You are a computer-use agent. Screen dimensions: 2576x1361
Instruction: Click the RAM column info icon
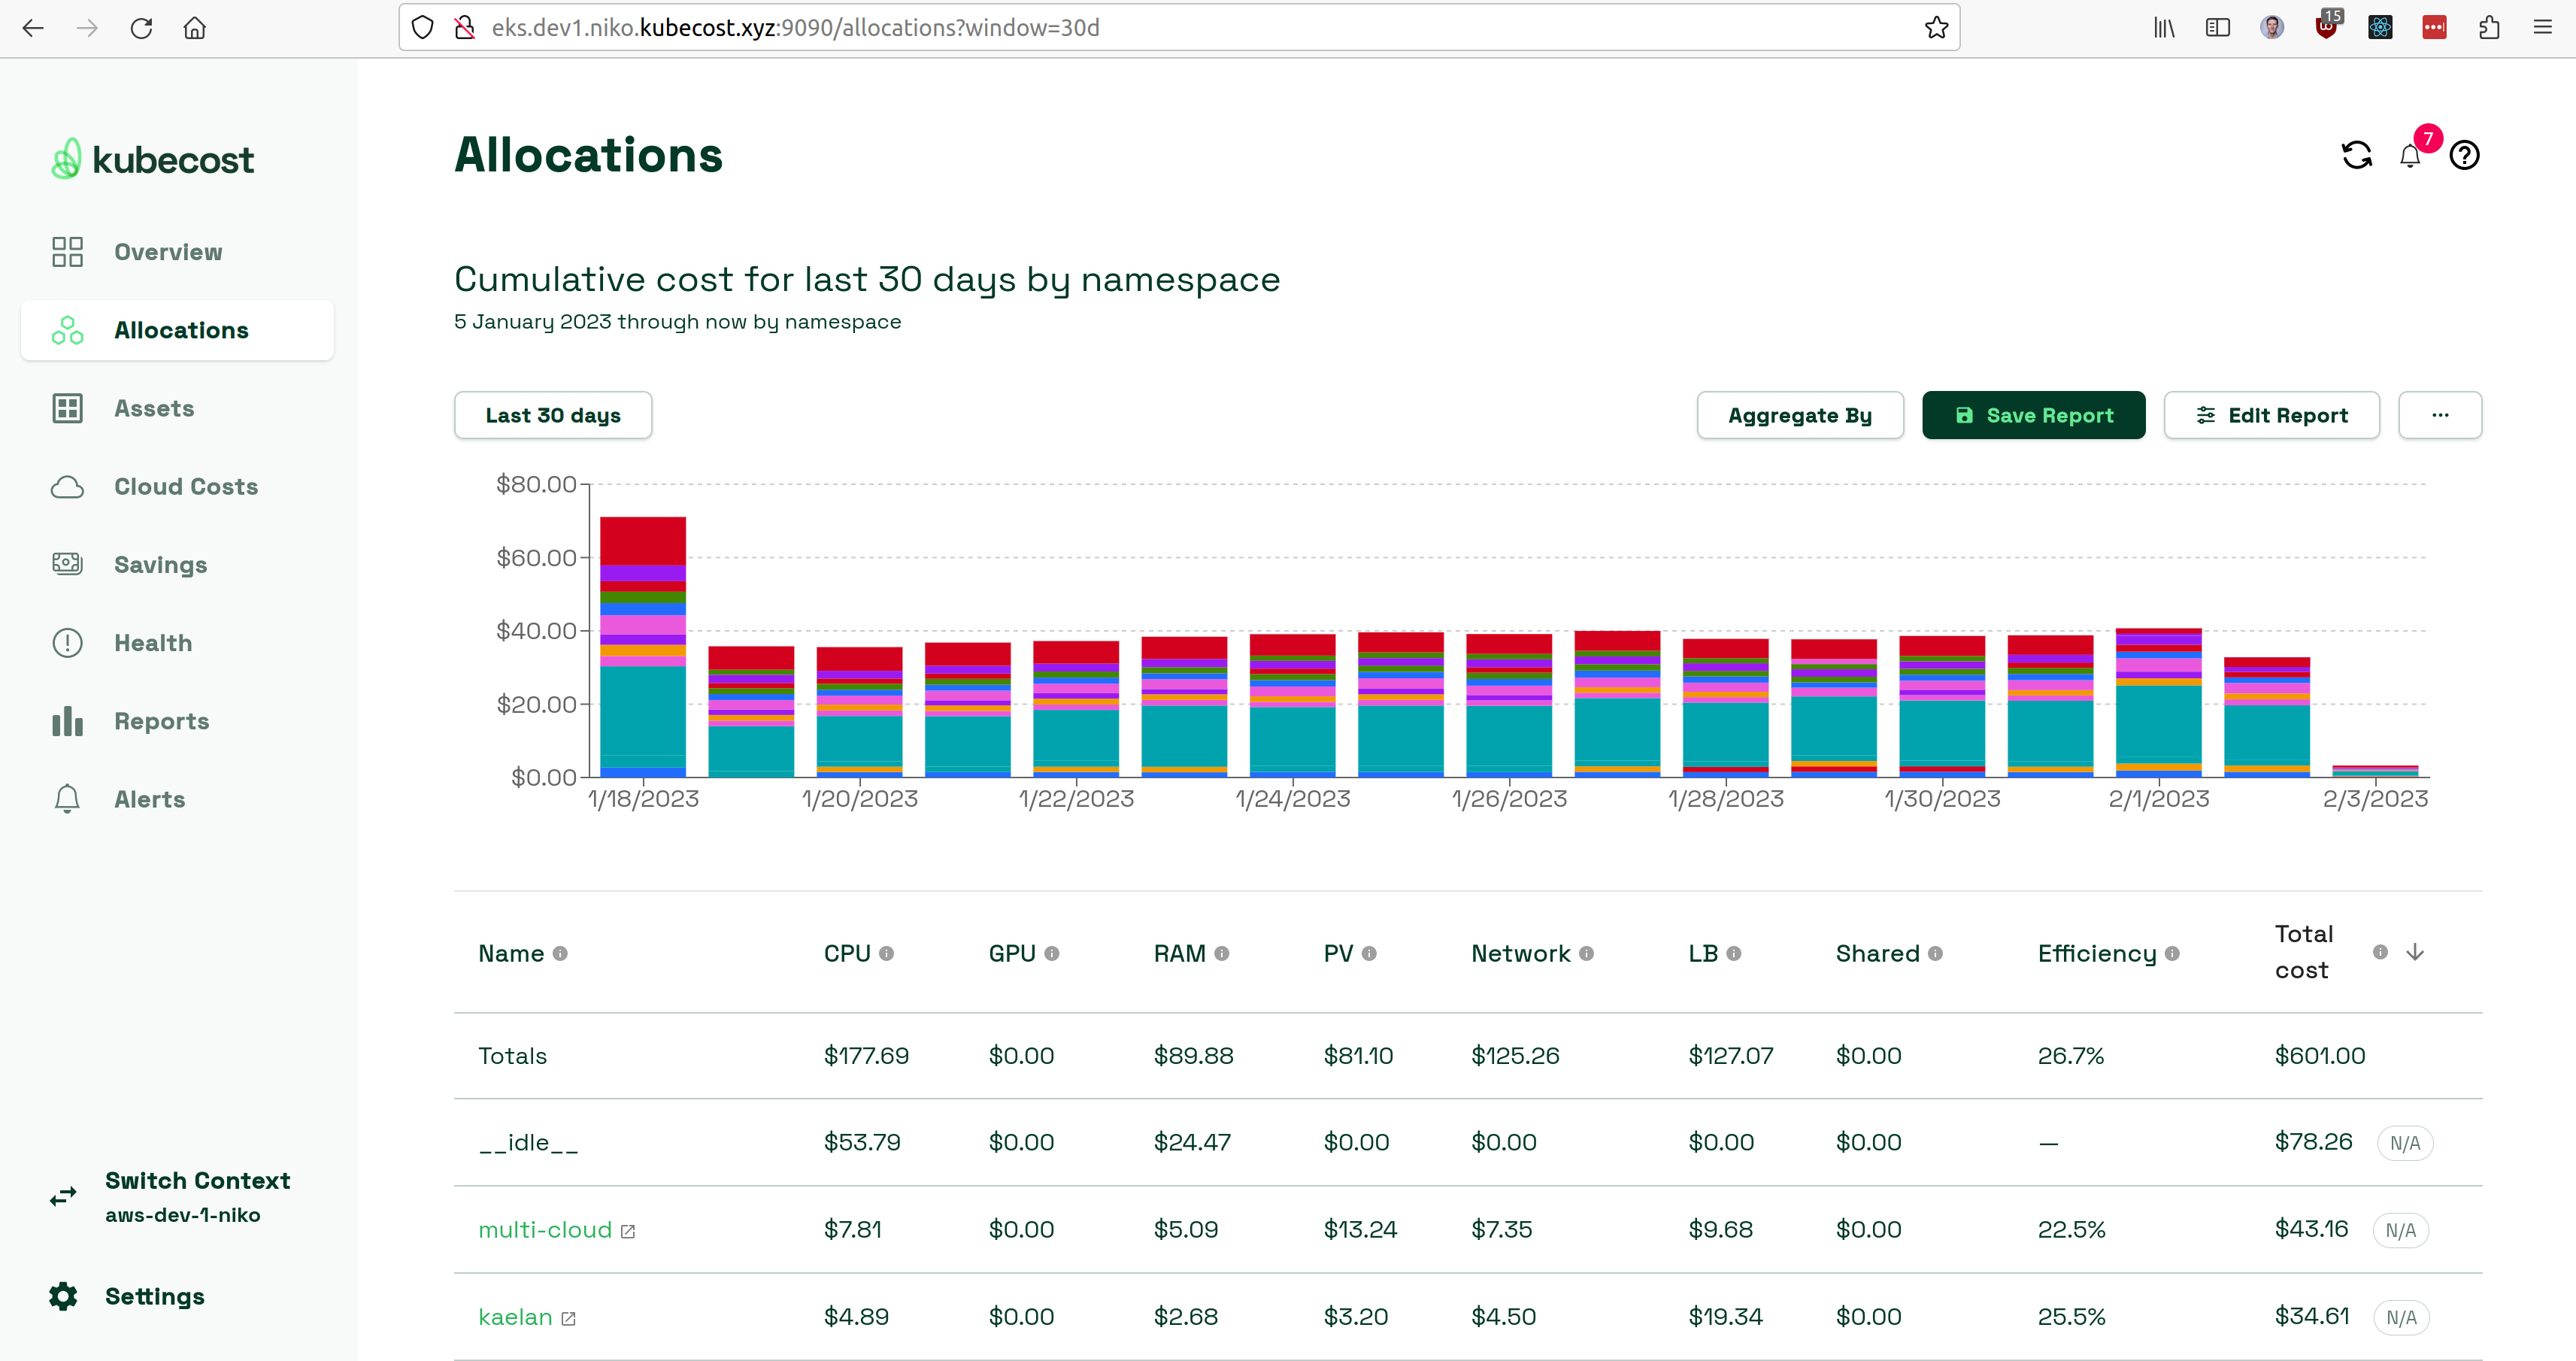(1221, 954)
